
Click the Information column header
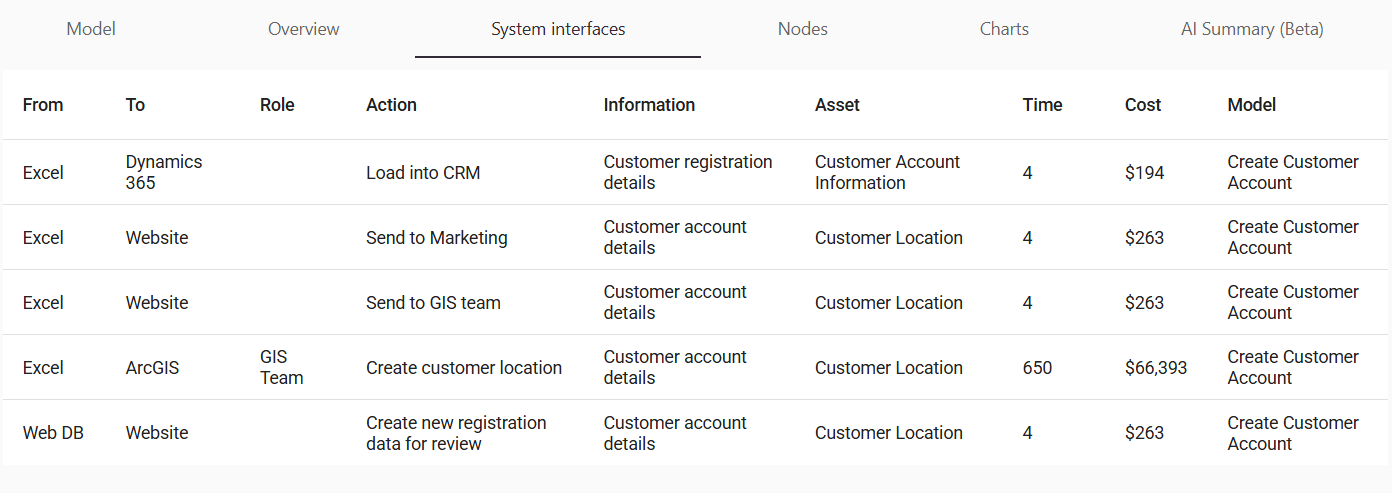pos(649,105)
